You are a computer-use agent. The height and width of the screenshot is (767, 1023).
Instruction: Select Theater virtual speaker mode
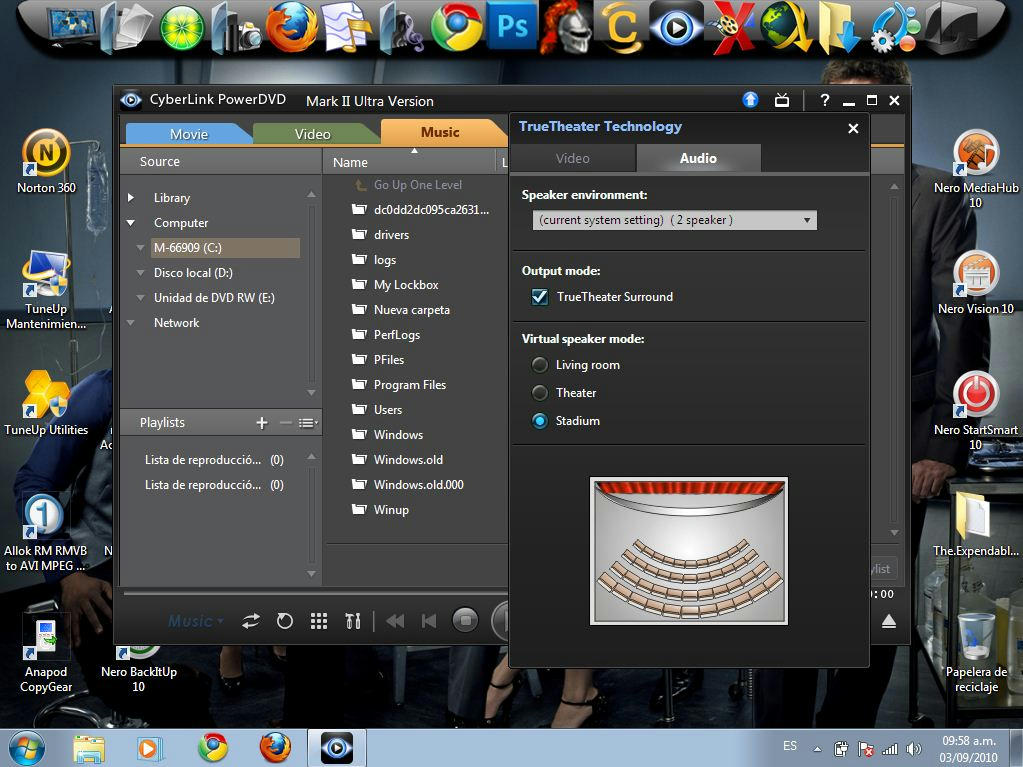pyautogui.click(x=540, y=393)
